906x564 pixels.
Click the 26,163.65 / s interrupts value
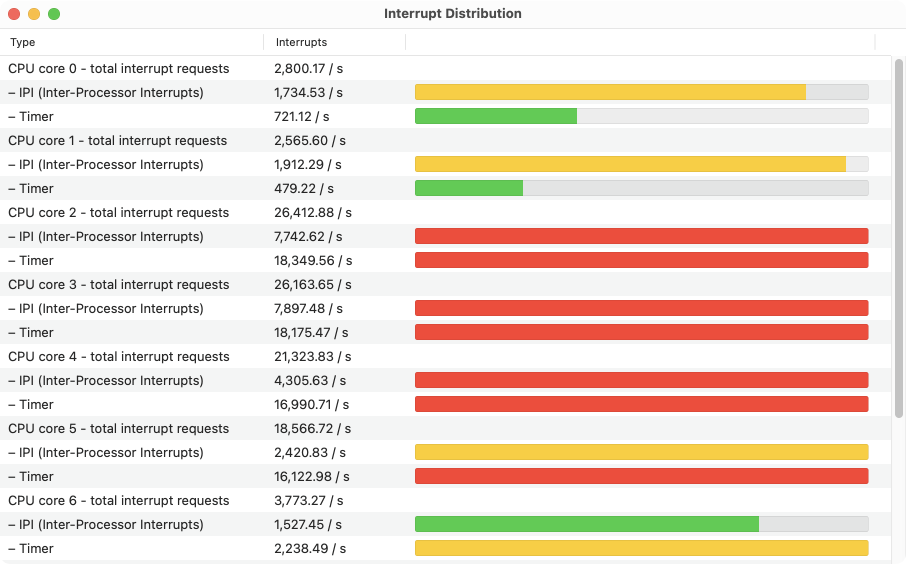click(x=313, y=284)
